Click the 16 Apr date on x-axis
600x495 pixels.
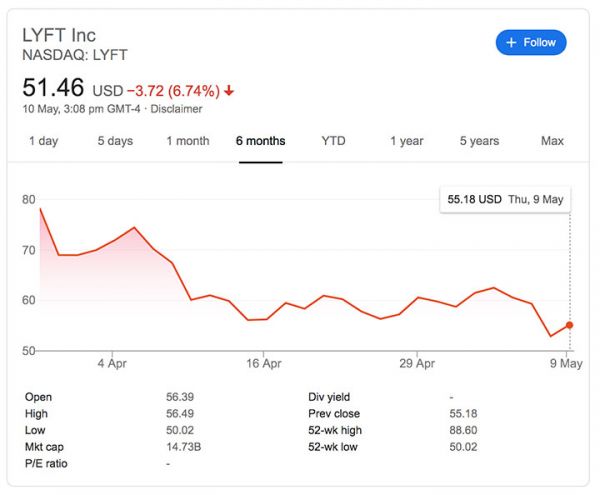point(265,364)
